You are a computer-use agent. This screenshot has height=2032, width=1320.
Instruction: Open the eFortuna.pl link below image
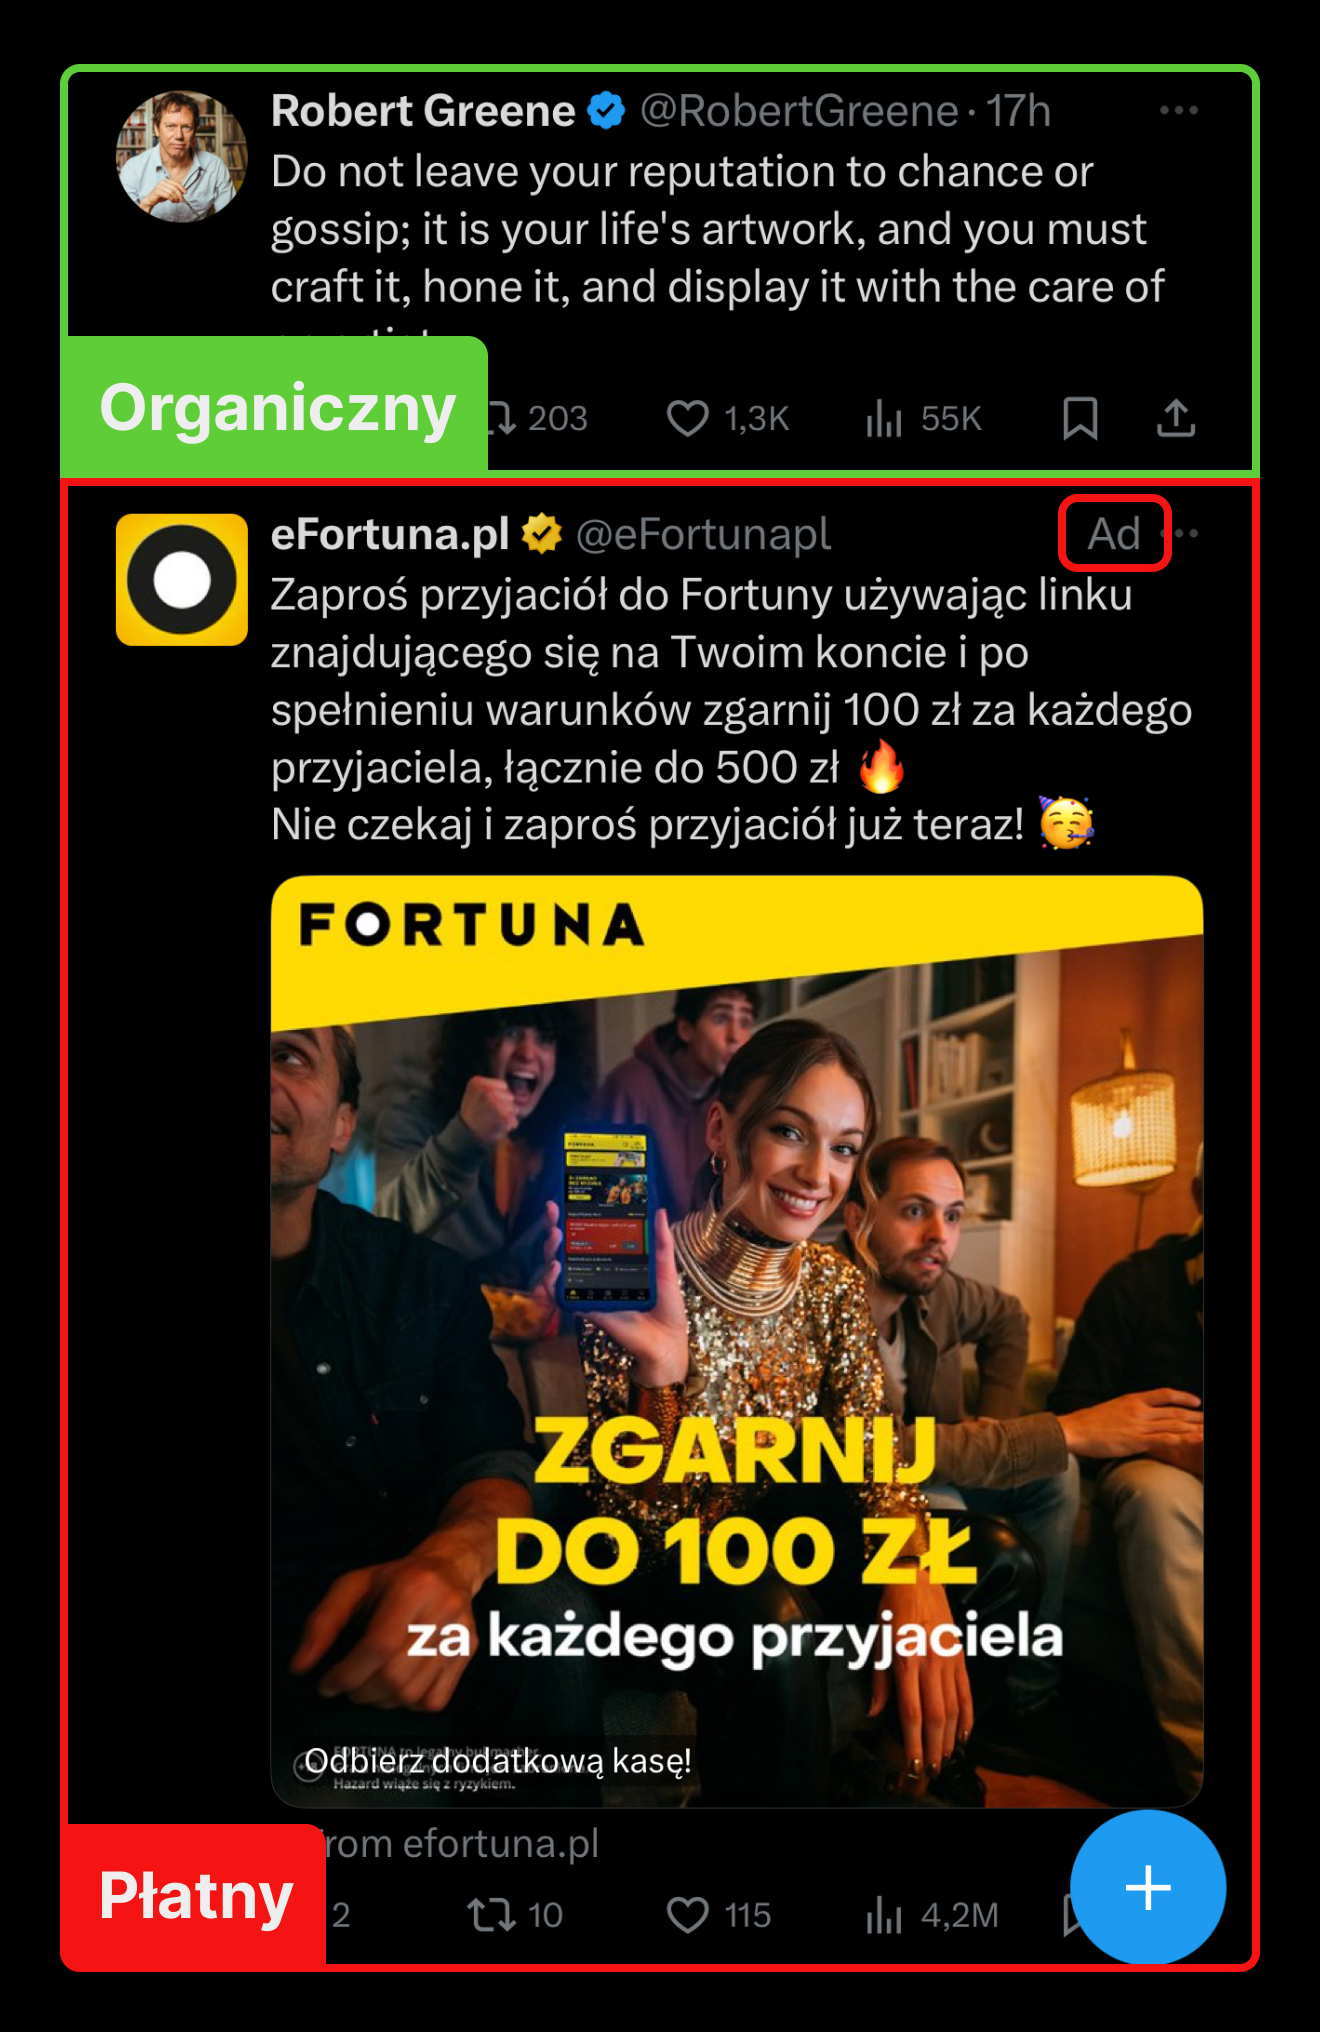(x=460, y=1843)
